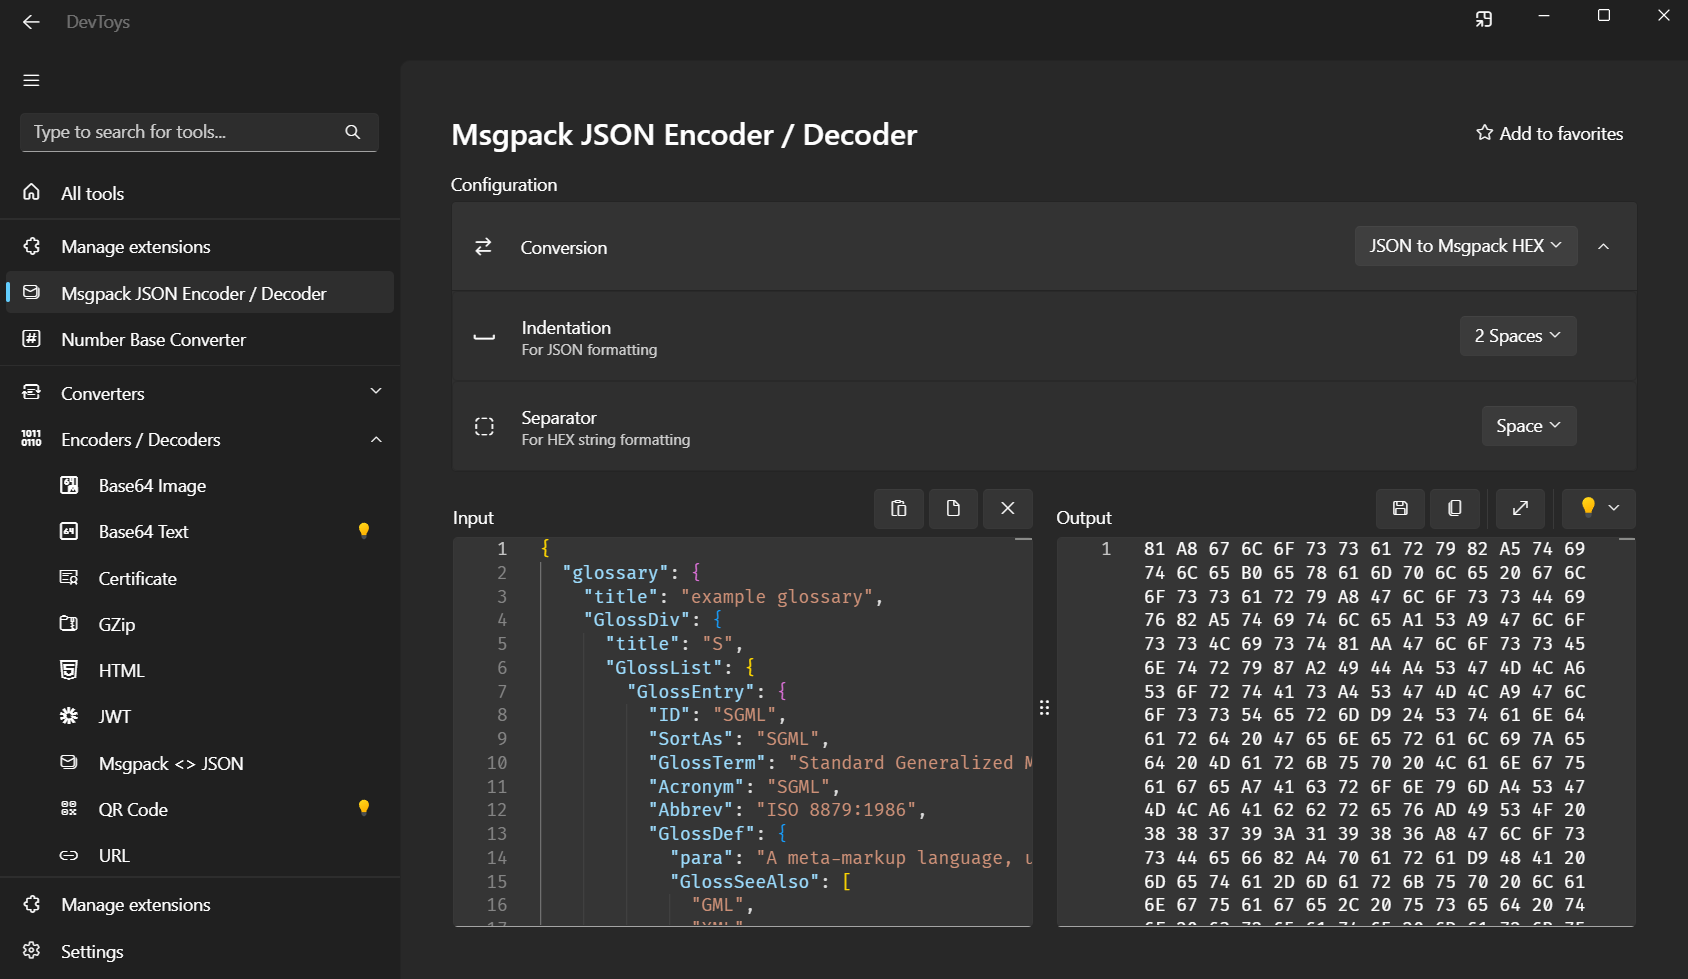Open the 2 Spaces indentation dropdown

[x=1518, y=336]
